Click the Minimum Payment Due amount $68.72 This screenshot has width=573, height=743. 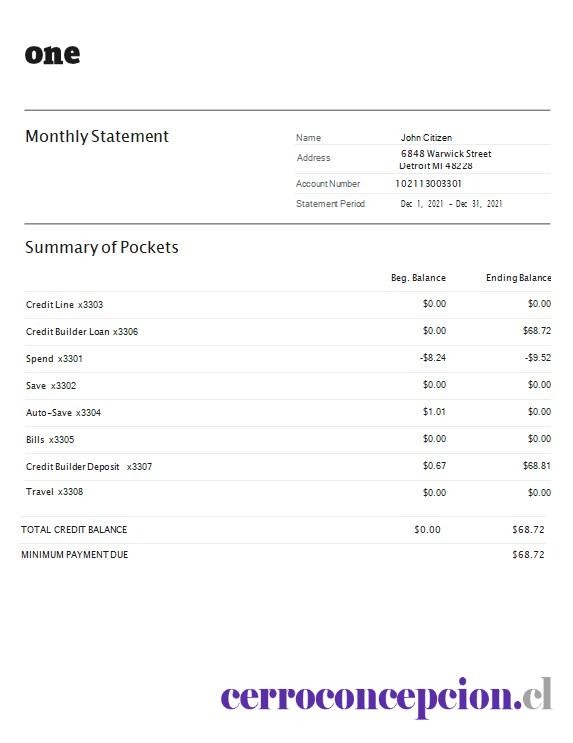(528, 554)
